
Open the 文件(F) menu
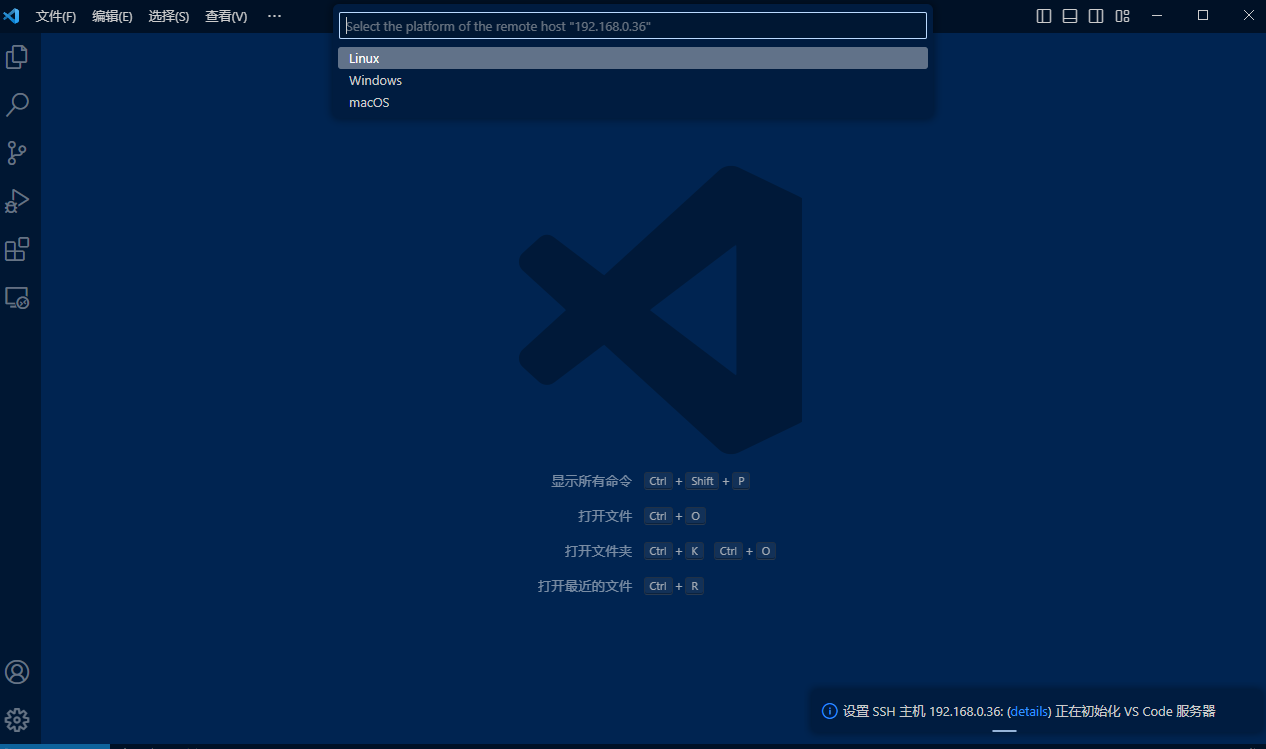click(x=56, y=17)
